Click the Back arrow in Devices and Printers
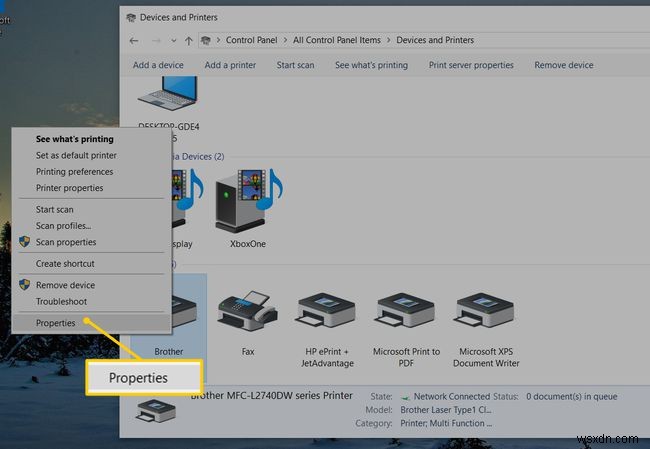650x449 pixels. tap(133, 41)
